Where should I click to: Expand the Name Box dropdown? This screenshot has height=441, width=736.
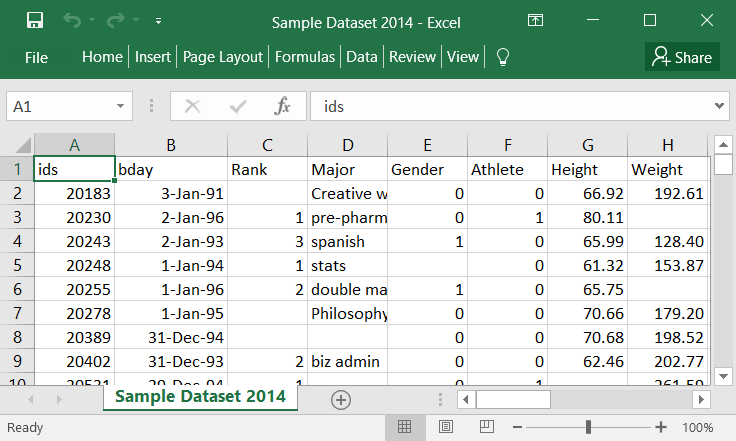121,106
